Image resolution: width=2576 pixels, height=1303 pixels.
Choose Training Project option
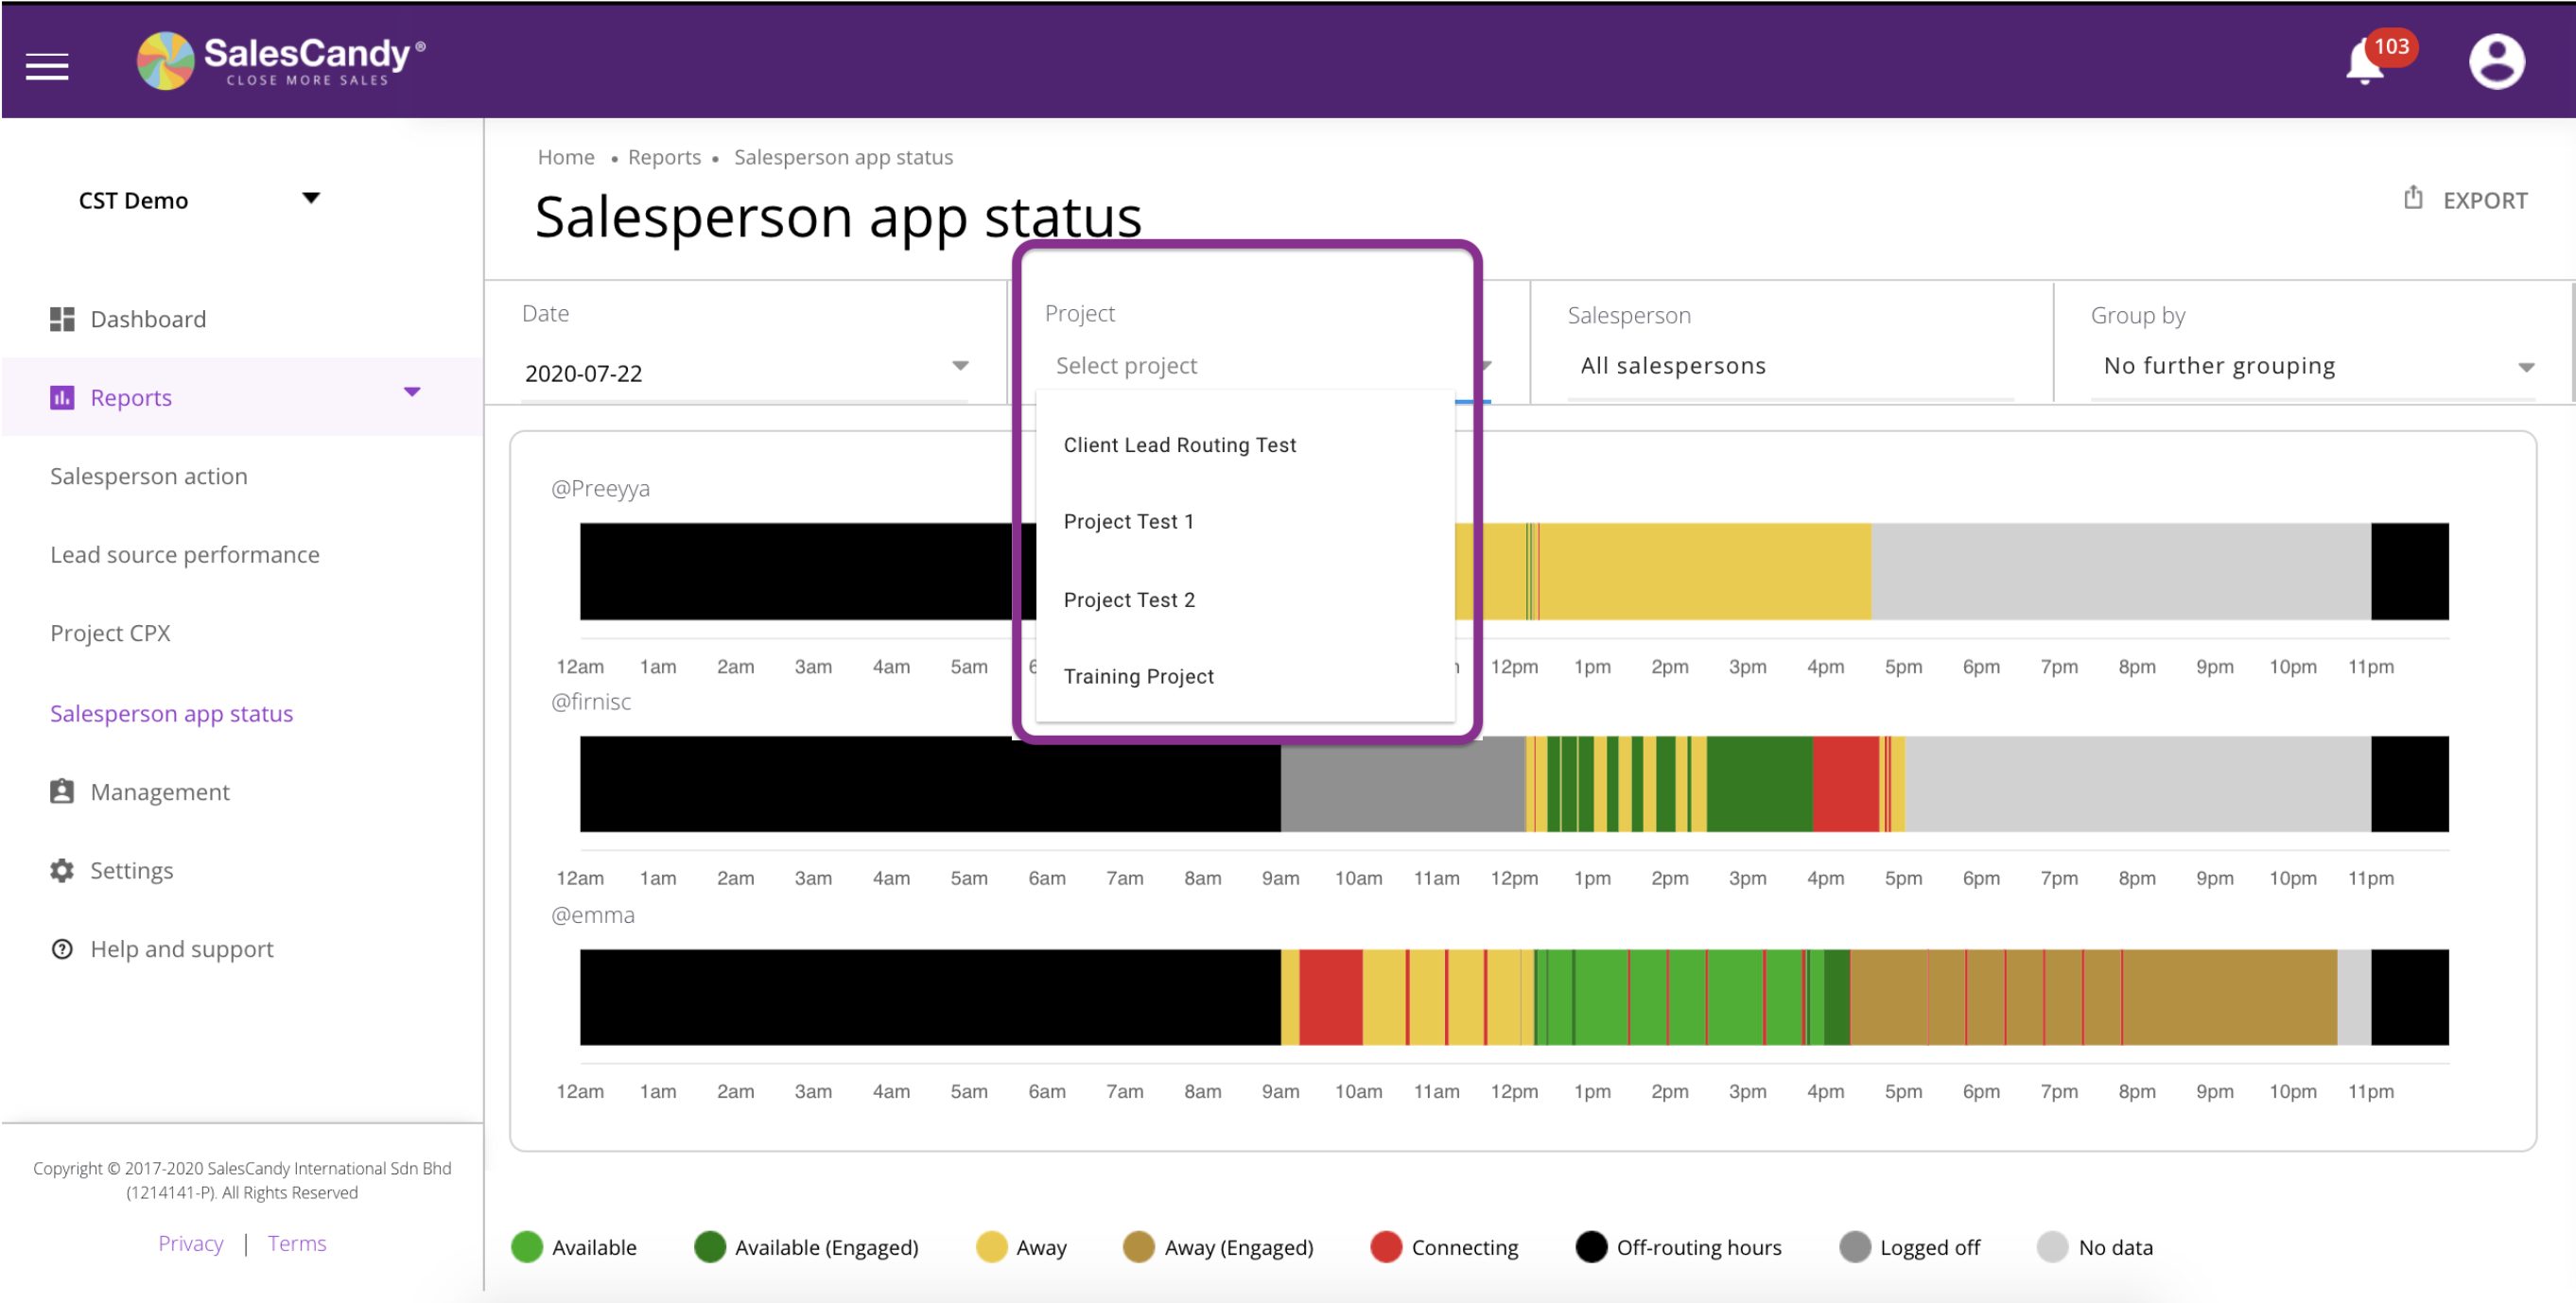point(1138,676)
